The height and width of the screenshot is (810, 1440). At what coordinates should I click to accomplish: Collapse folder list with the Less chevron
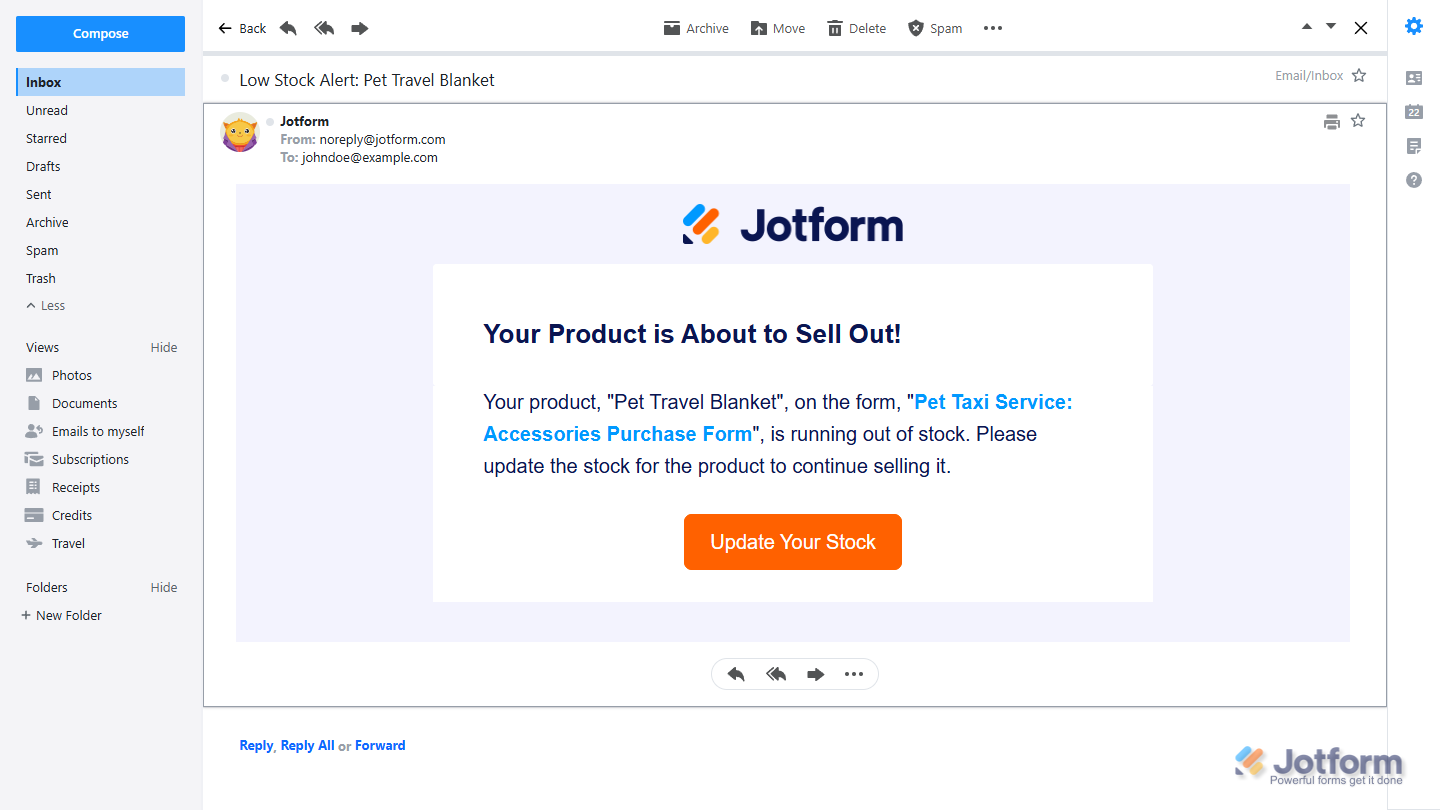45,306
